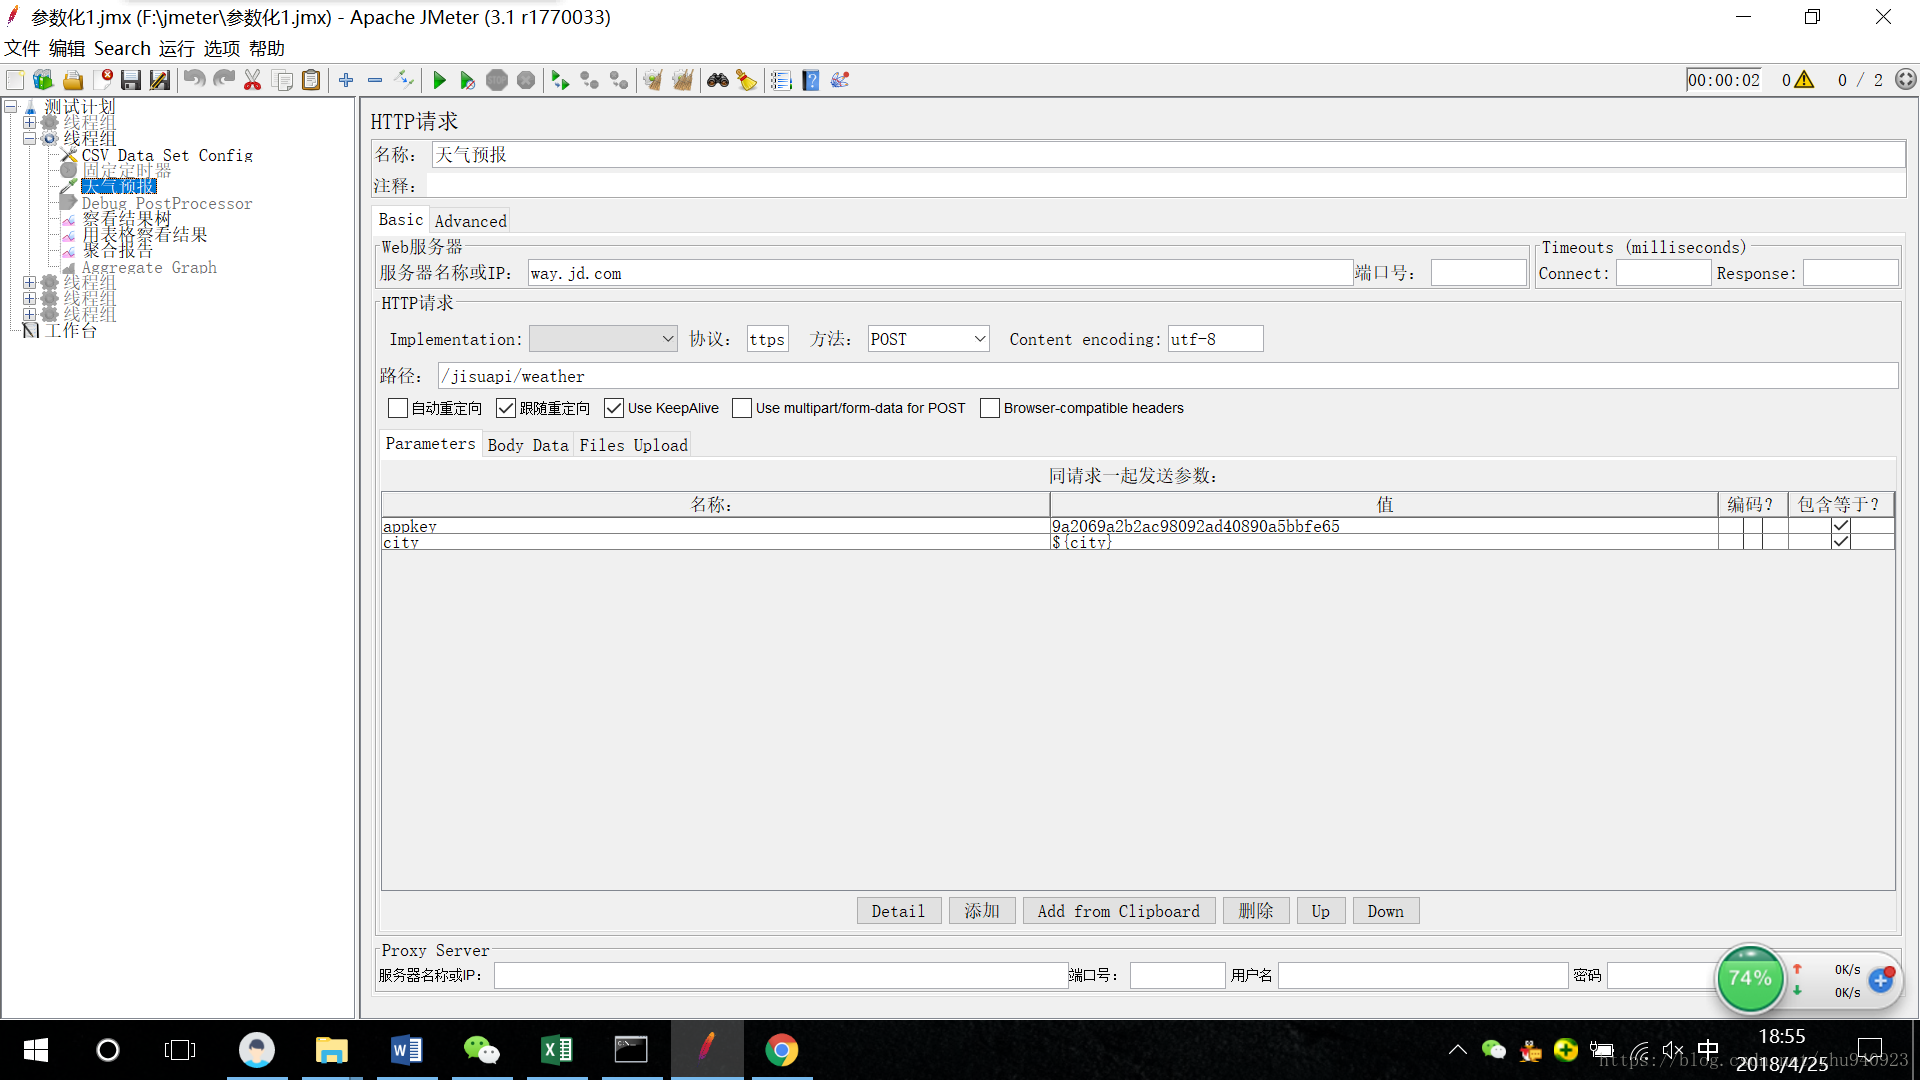The height and width of the screenshot is (1080, 1920).
Task: Click the Detail button
Action: (898, 911)
